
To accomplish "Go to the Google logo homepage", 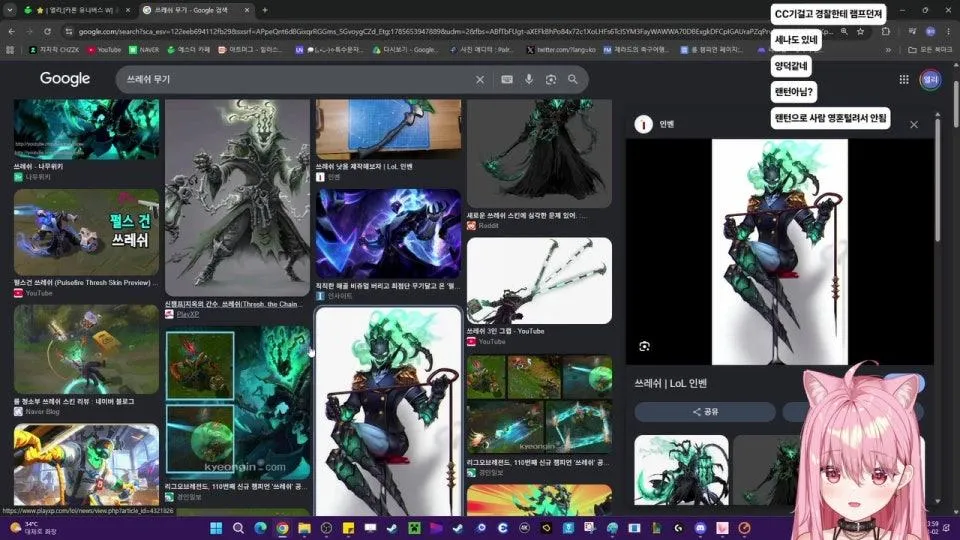I will (x=65, y=79).
